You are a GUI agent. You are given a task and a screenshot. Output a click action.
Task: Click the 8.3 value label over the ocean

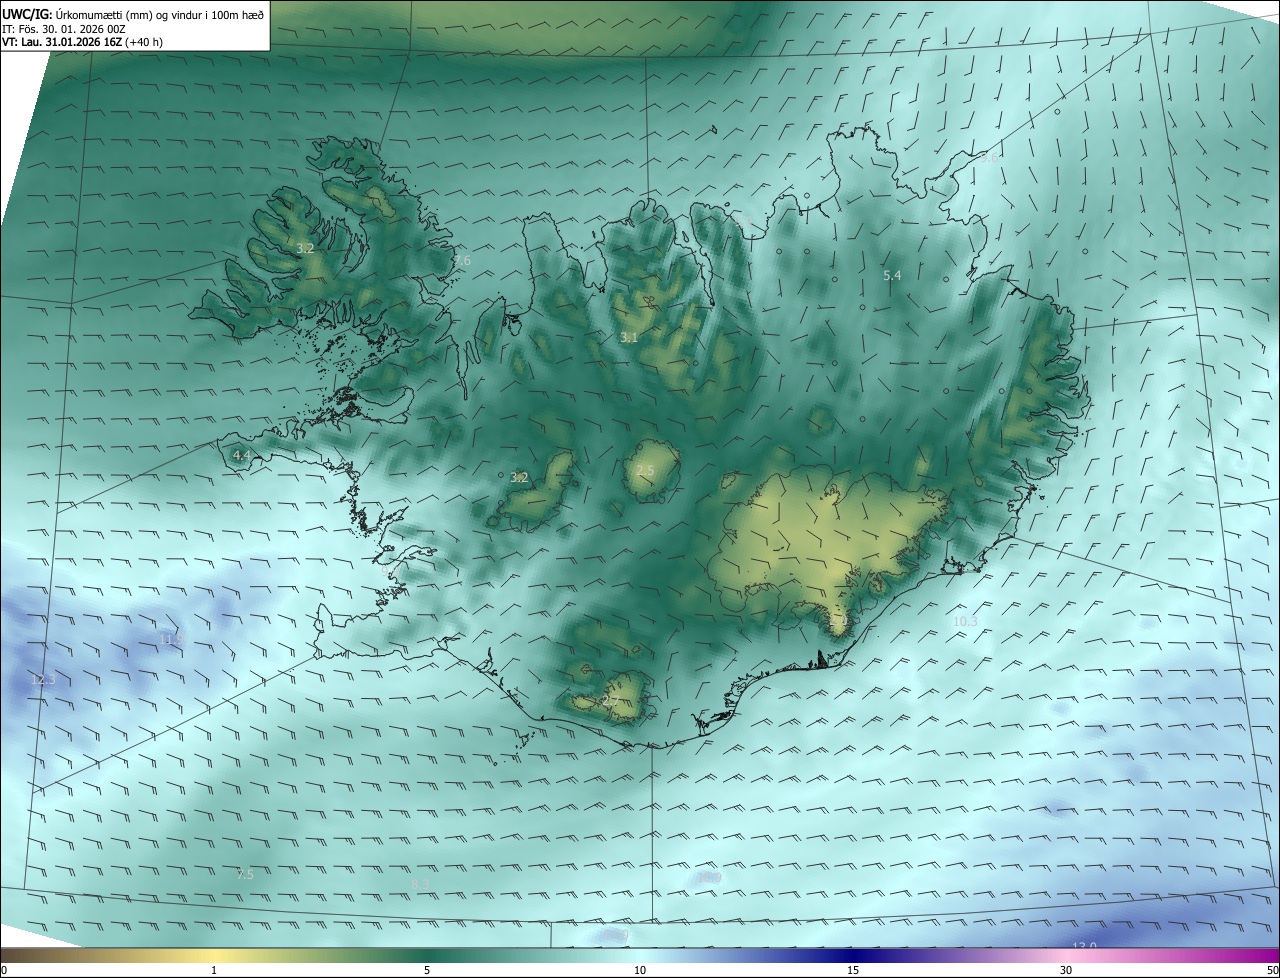click(420, 885)
